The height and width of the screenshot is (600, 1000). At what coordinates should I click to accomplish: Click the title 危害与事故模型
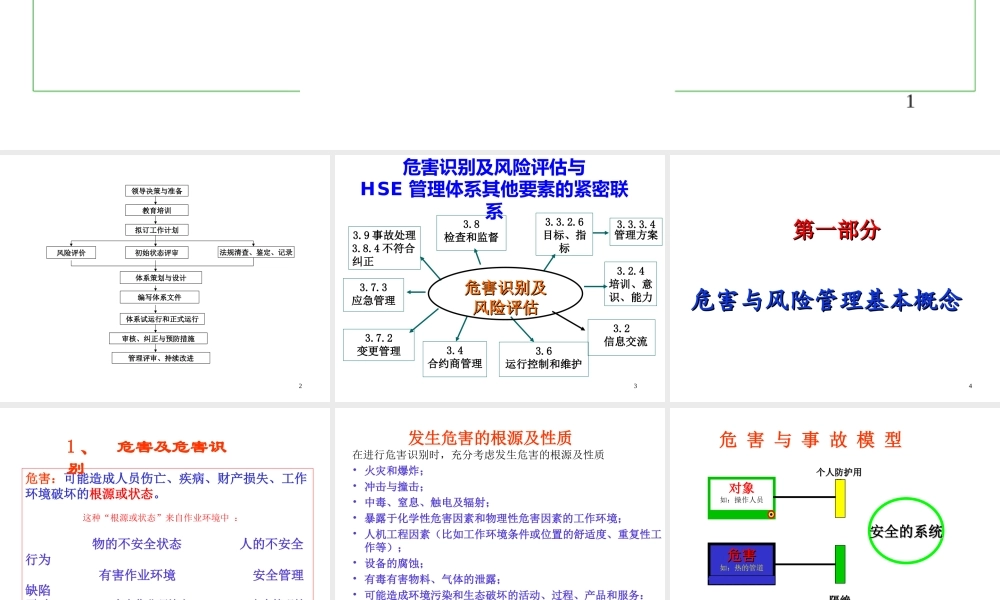point(812,439)
